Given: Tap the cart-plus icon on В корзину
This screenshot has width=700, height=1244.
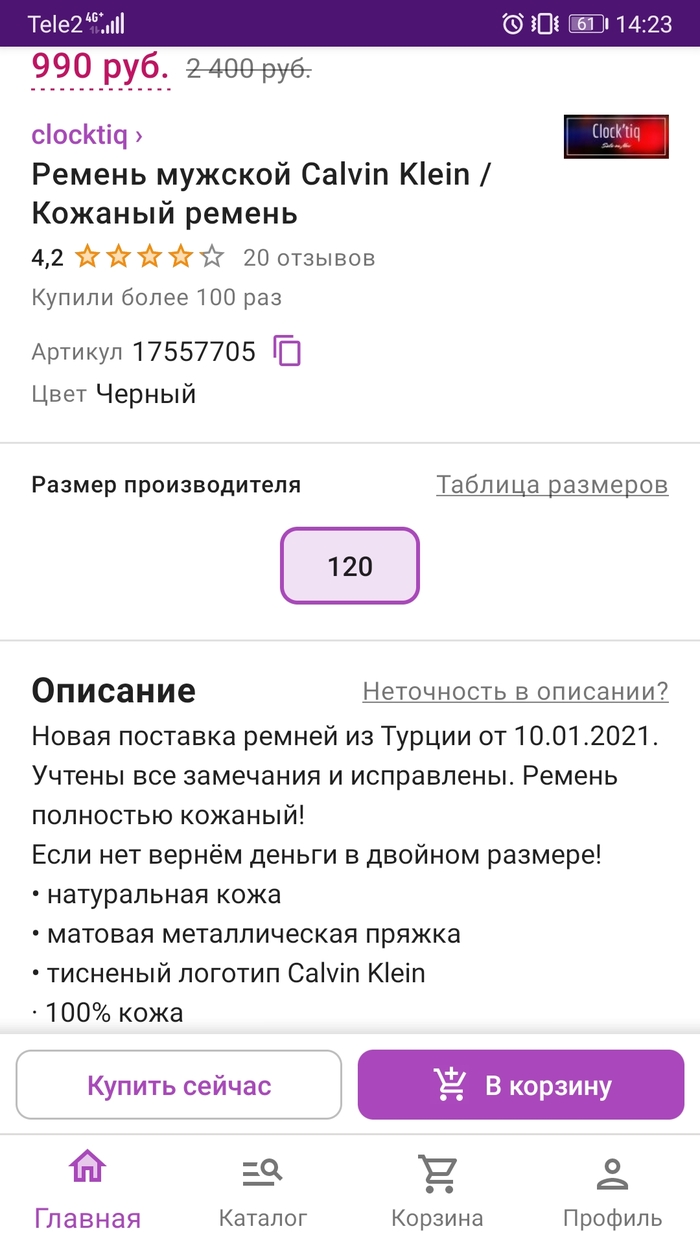Looking at the screenshot, I should click(450, 1084).
